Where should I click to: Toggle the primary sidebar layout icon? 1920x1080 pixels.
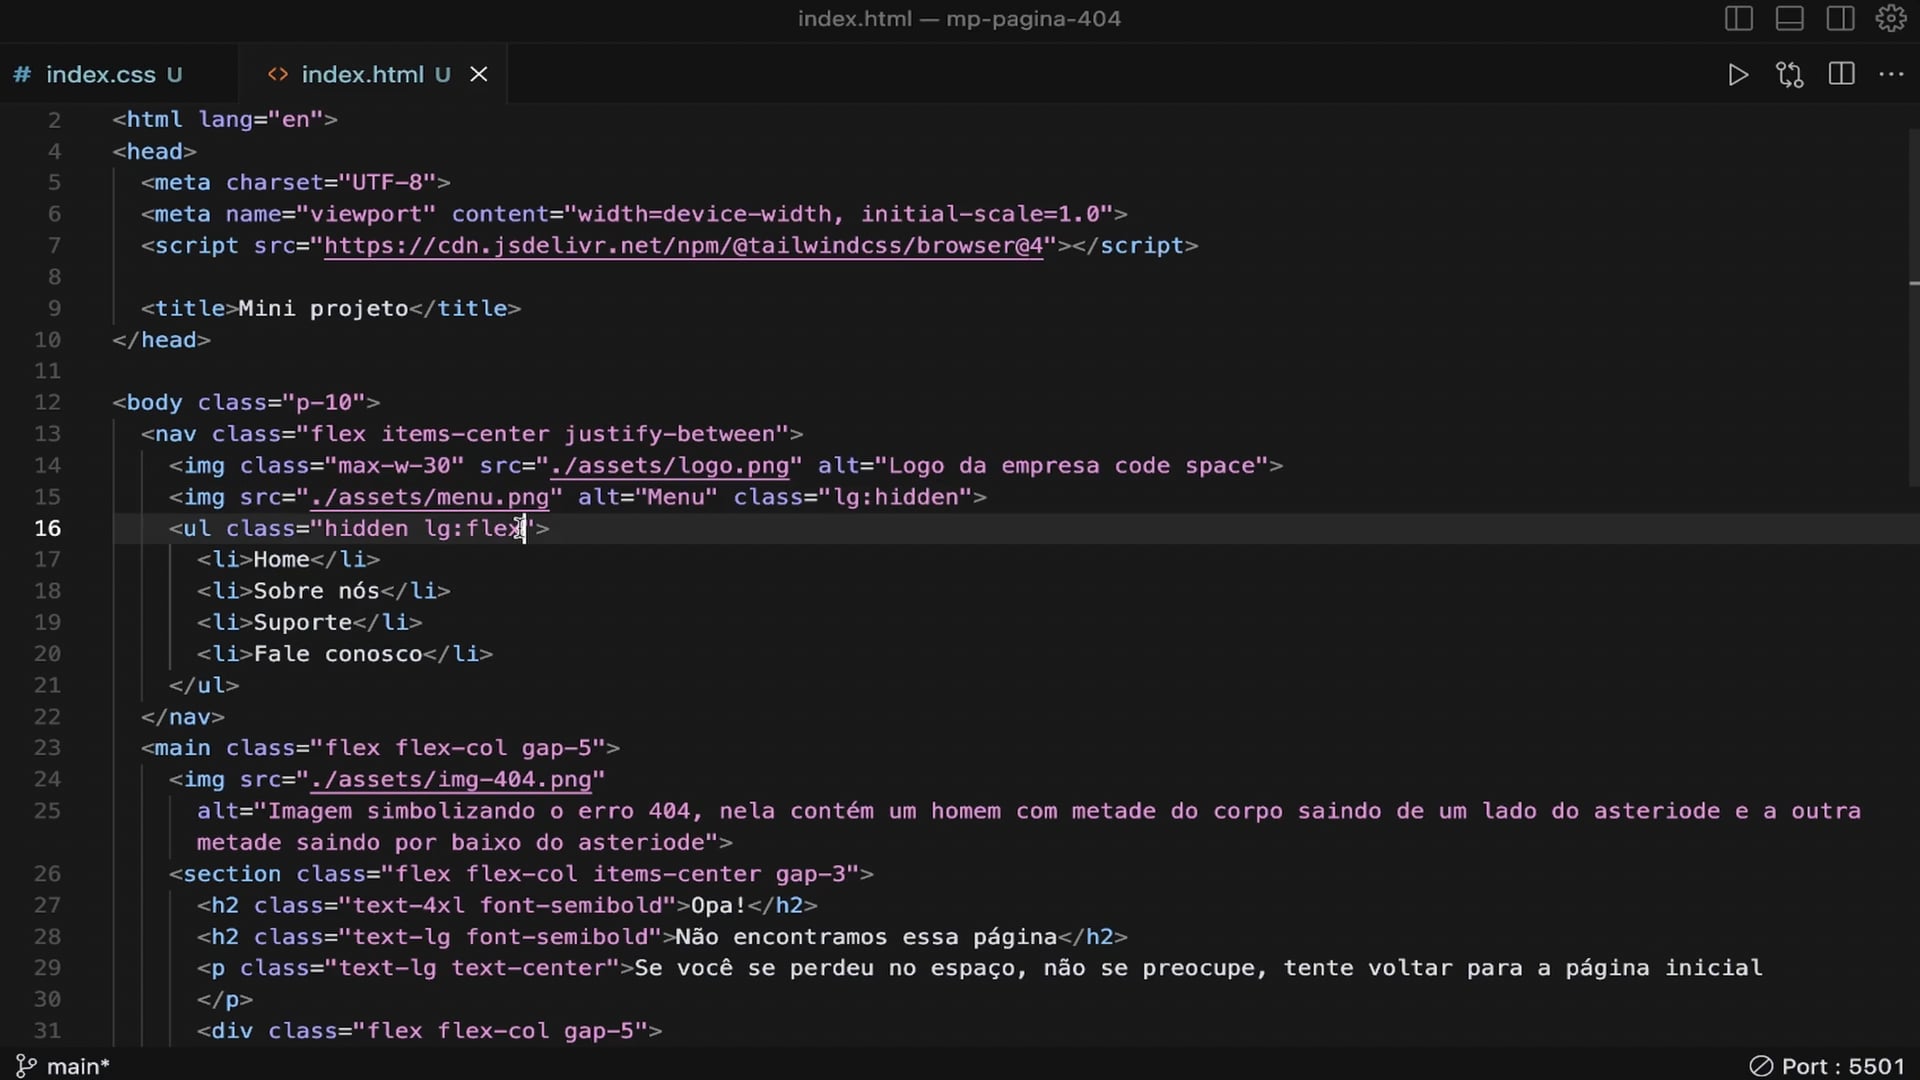click(x=1739, y=19)
